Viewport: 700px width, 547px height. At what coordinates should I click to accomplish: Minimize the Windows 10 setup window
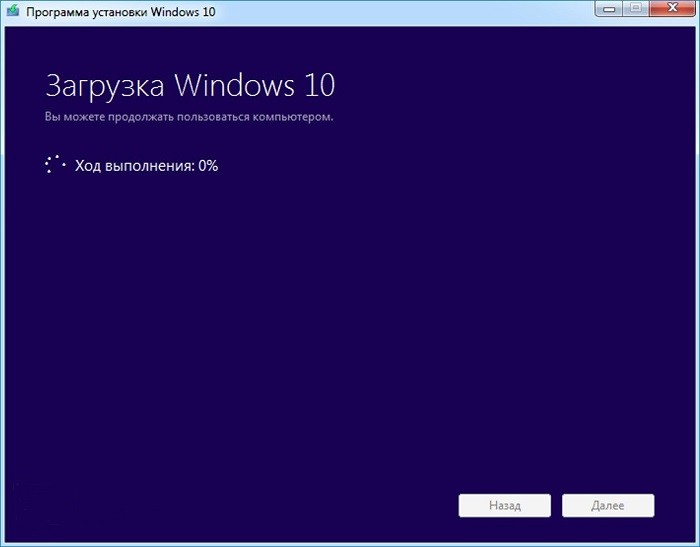point(609,8)
